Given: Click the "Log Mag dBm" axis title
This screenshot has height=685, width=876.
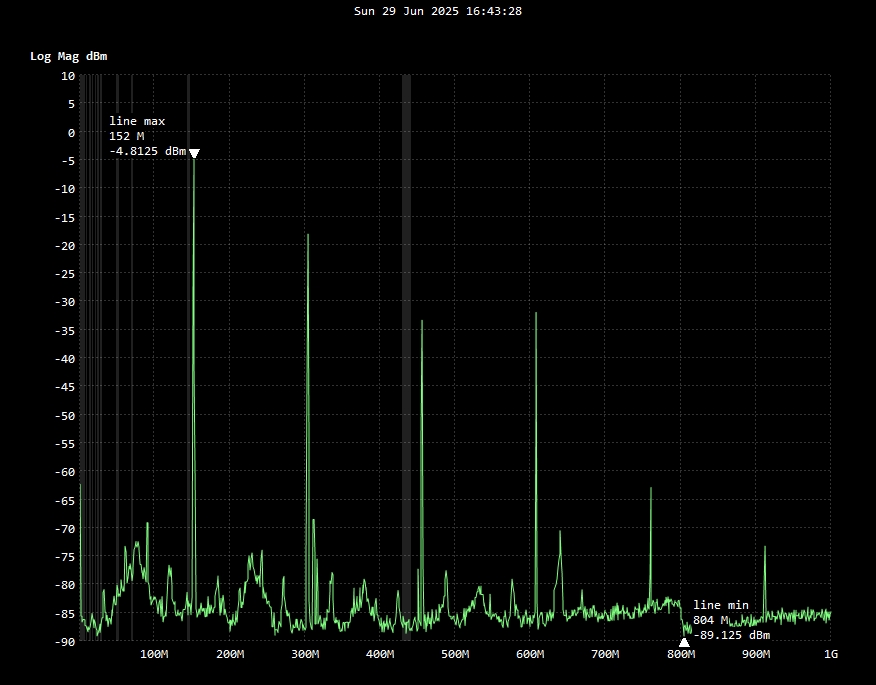Looking at the screenshot, I should coord(68,56).
